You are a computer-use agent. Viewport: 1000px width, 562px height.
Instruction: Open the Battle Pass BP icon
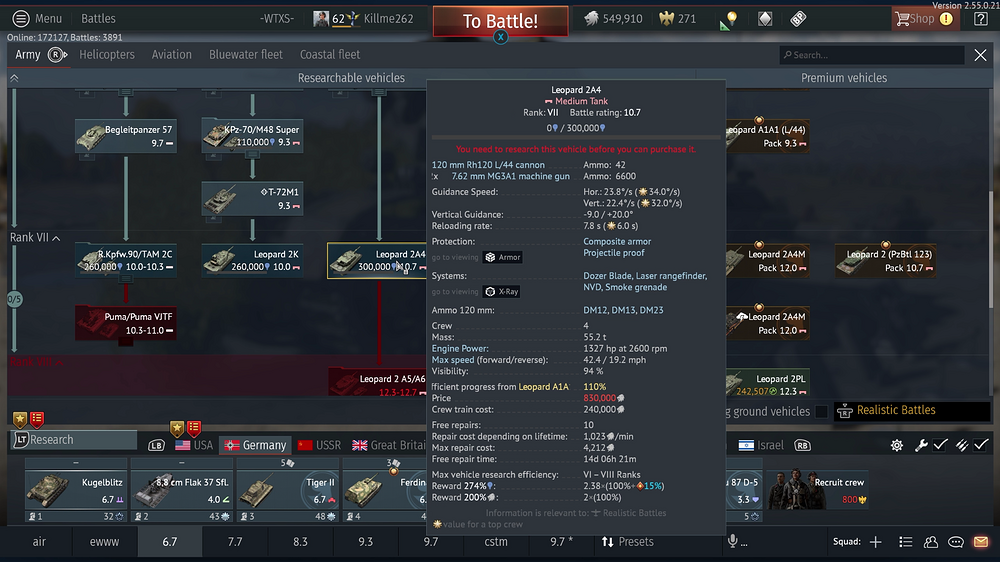click(x=798, y=18)
